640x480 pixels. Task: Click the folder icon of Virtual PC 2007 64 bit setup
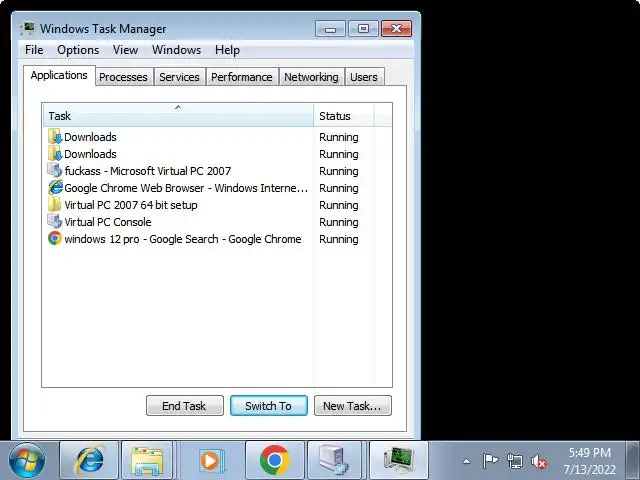click(54, 204)
